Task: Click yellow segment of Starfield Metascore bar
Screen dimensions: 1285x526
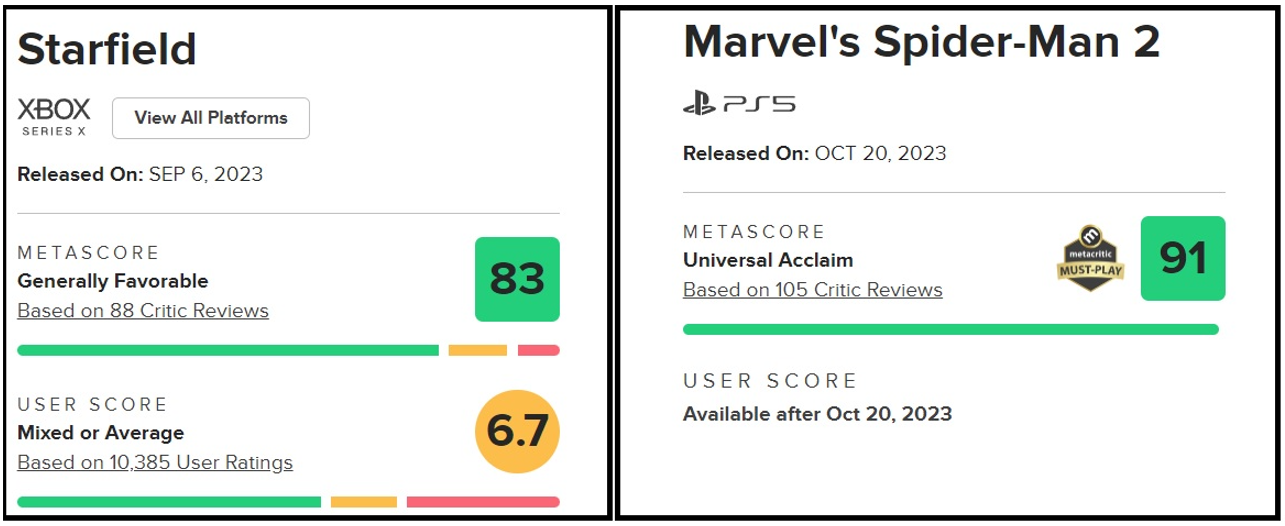Action: [x=478, y=350]
